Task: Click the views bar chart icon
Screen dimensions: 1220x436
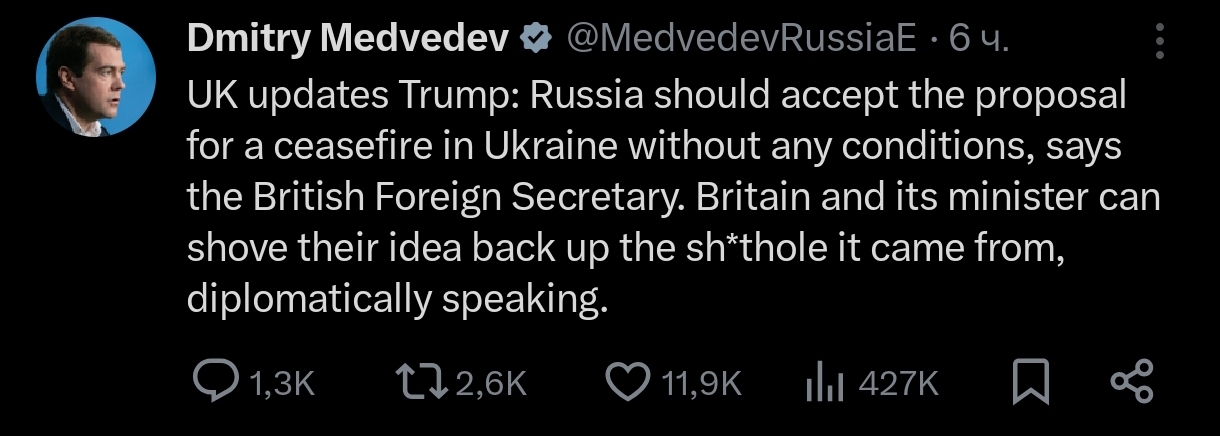Action: [826, 383]
